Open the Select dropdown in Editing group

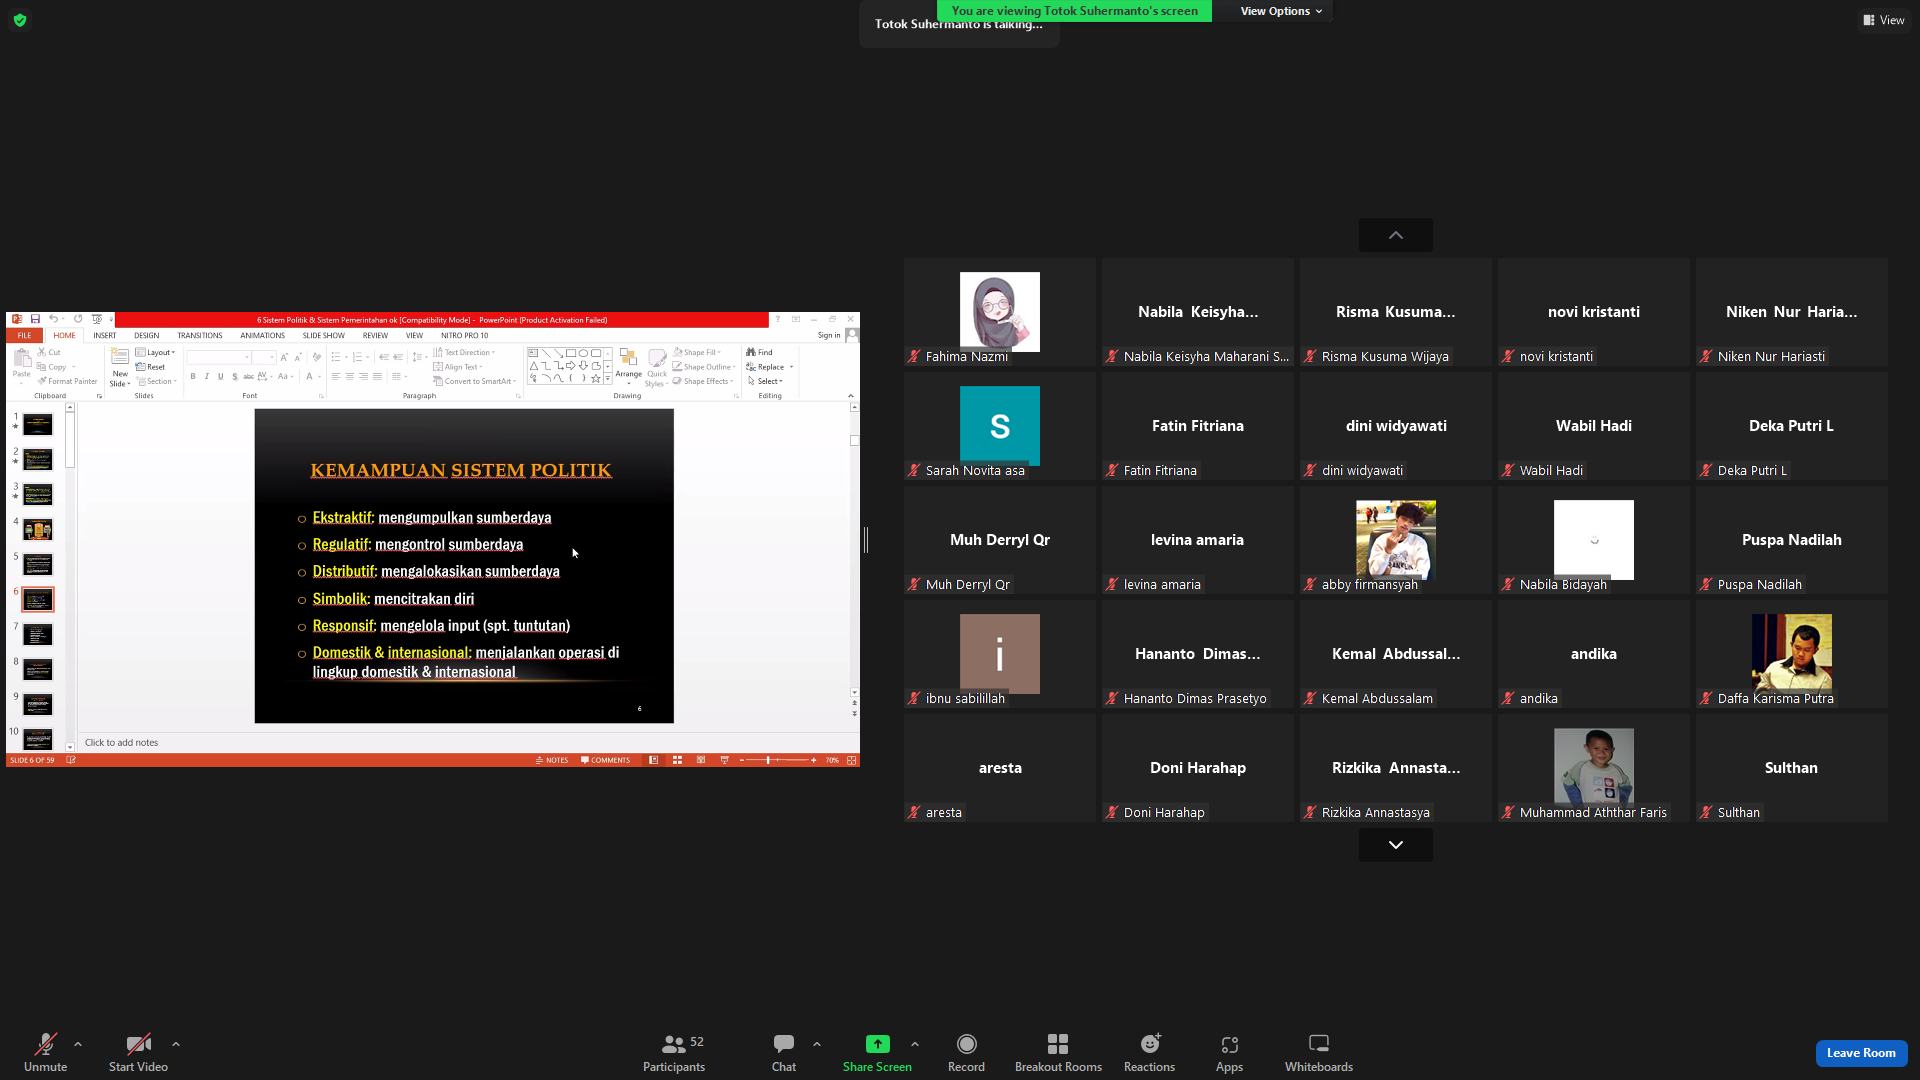coord(765,381)
